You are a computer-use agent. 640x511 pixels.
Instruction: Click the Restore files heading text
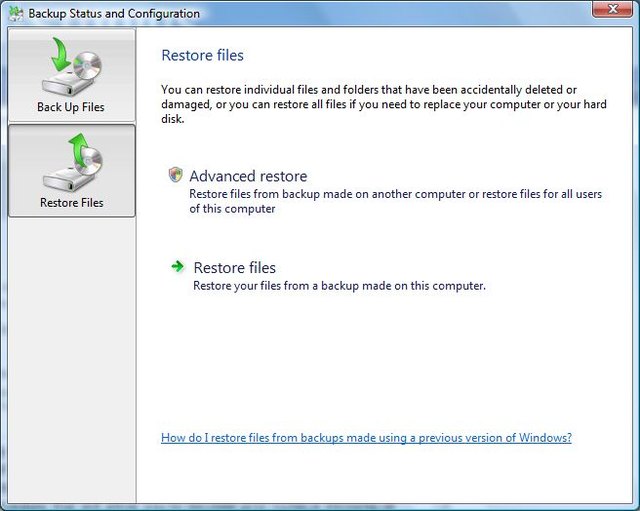coord(202,56)
